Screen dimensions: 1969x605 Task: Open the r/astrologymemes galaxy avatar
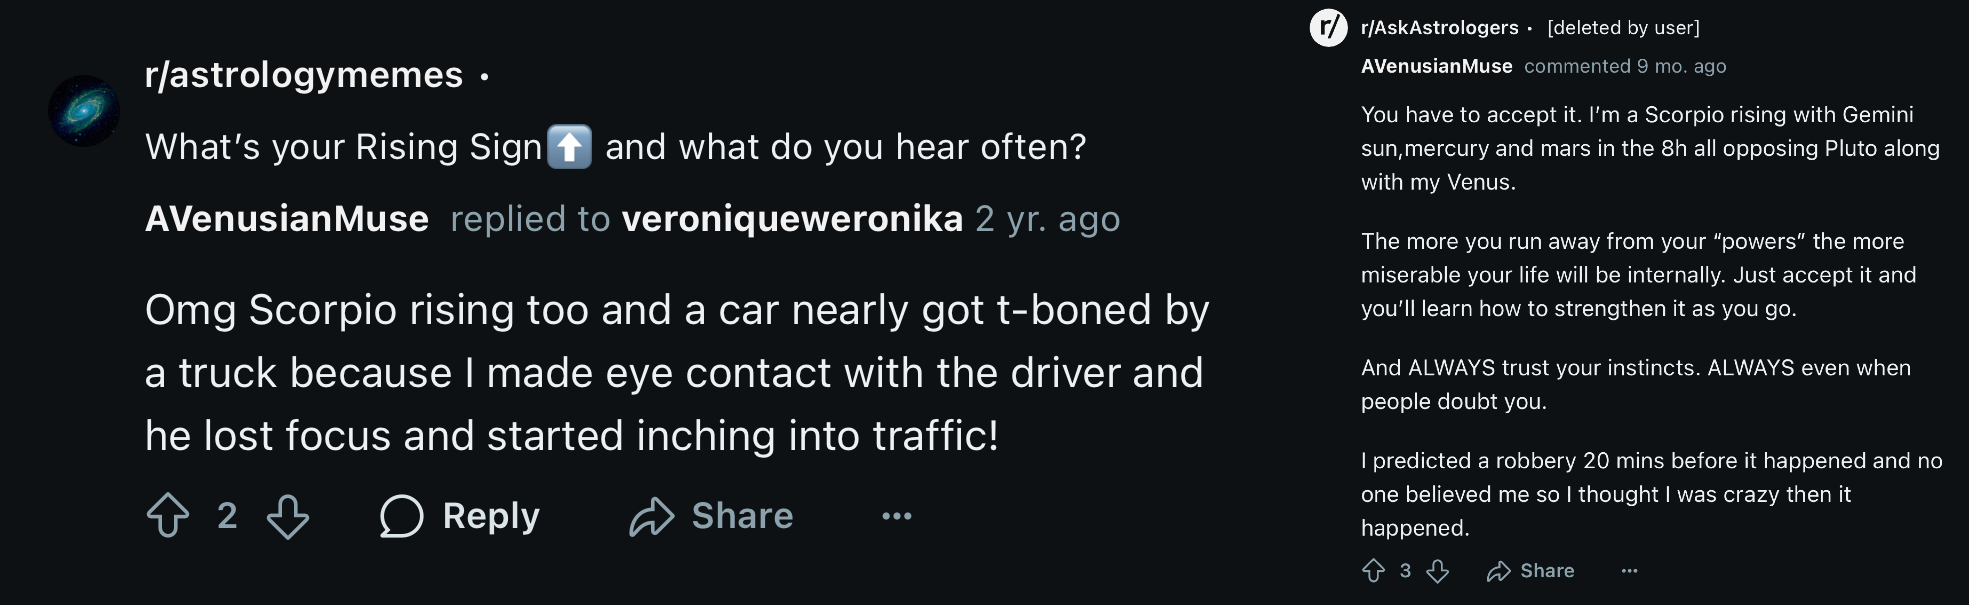coord(84,111)
